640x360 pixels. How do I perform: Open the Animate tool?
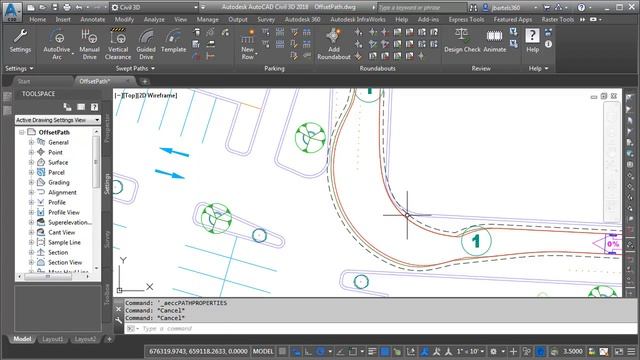[x=495, y=41]
